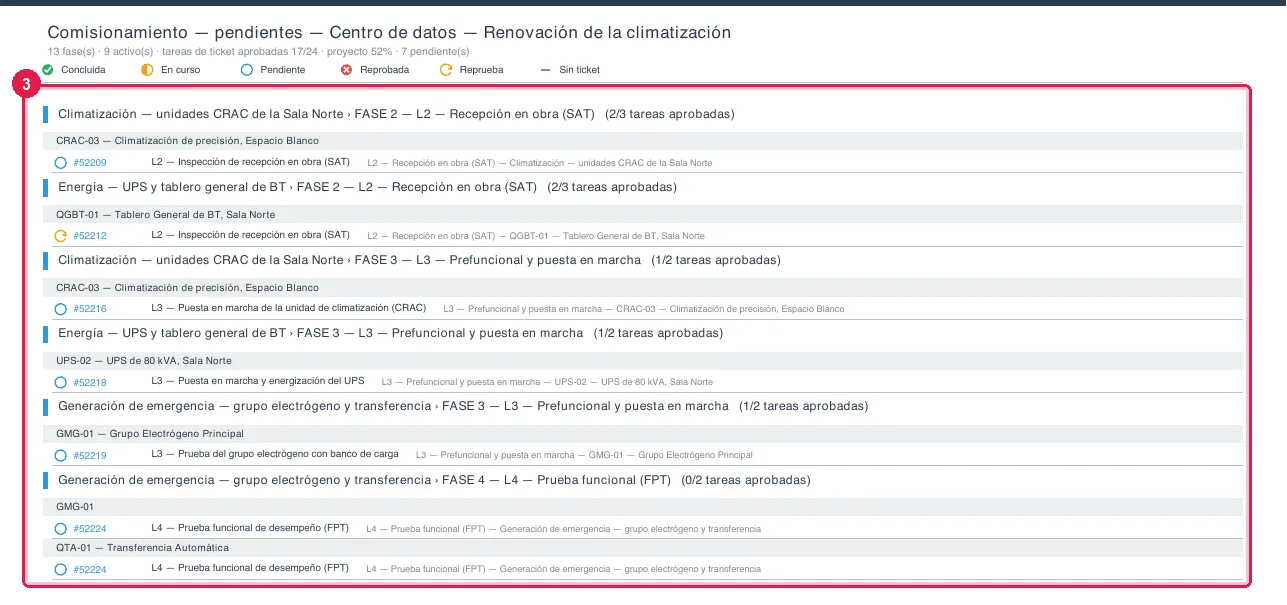Click the L2 Inspección de recepción task in #52209 row
1287x605 pixels.
pos(250,162)
